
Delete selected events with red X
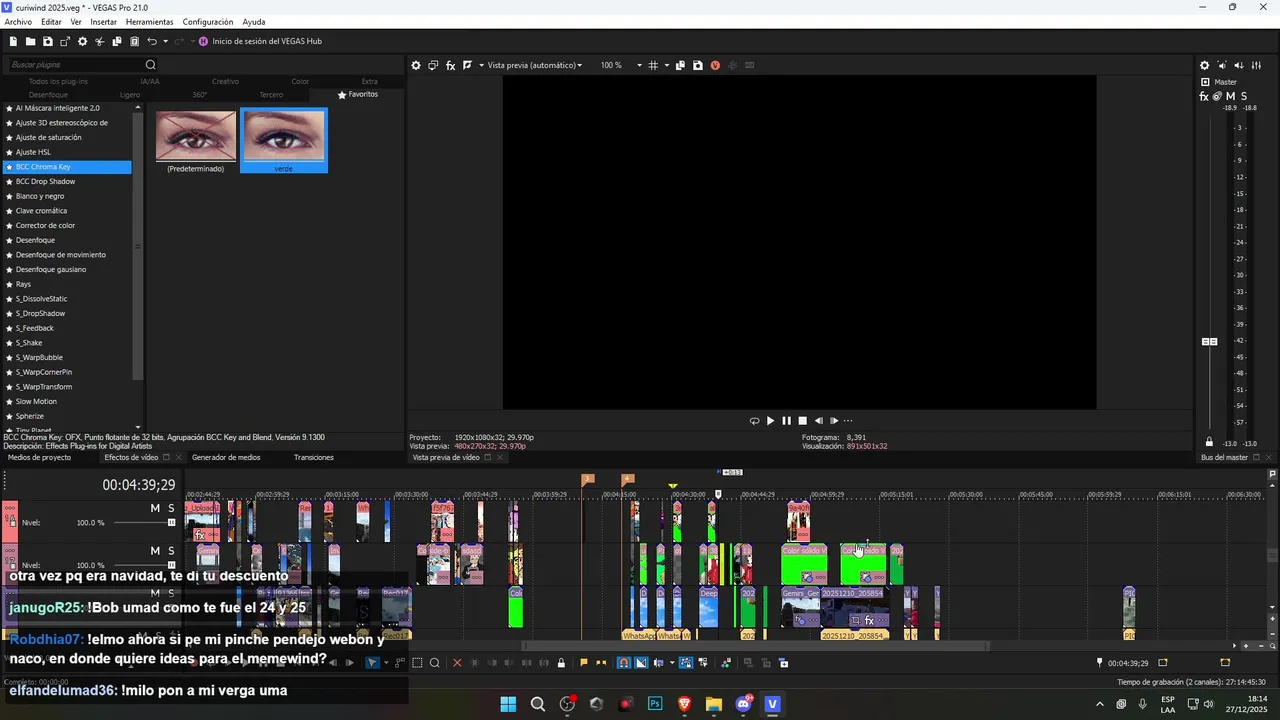pyautogui.click(x=457, y=662)
